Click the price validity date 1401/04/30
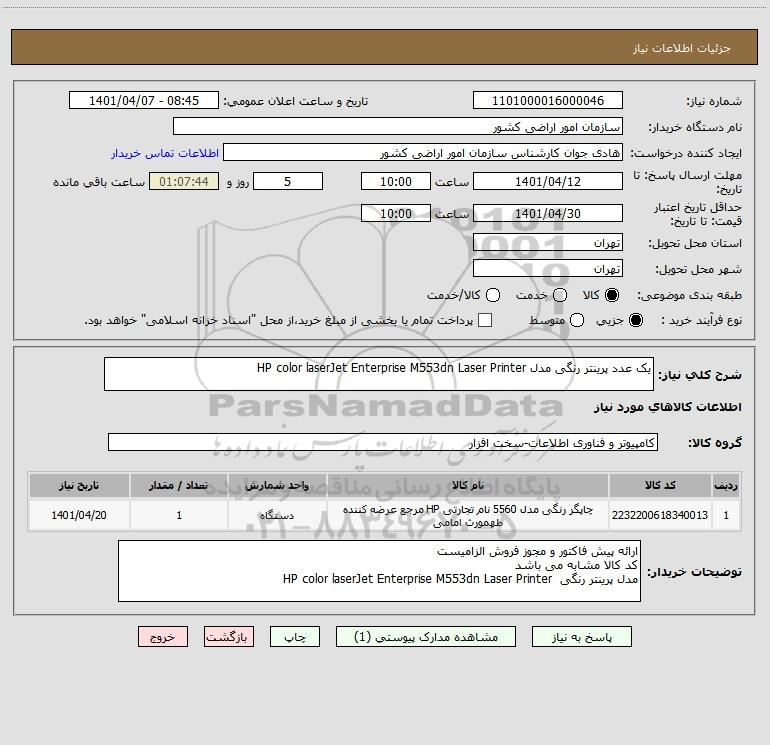 tap(548, 213)
